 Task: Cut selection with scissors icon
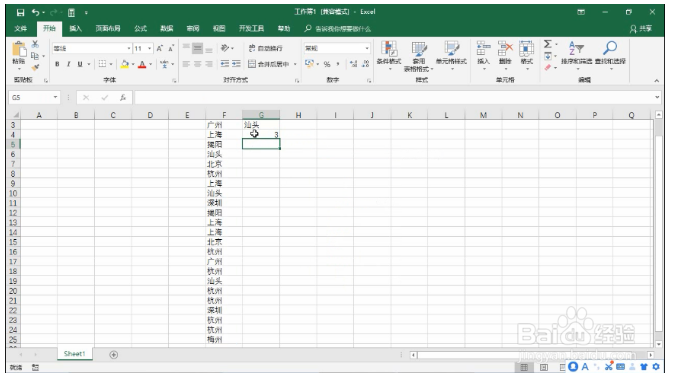click(x=35, y=44)
